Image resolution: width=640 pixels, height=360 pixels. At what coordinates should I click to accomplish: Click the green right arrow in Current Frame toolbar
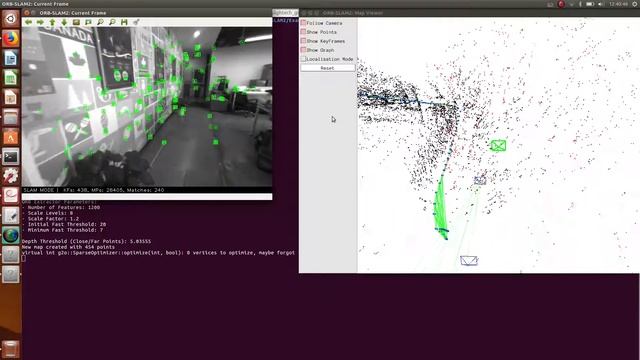(40, 22)
